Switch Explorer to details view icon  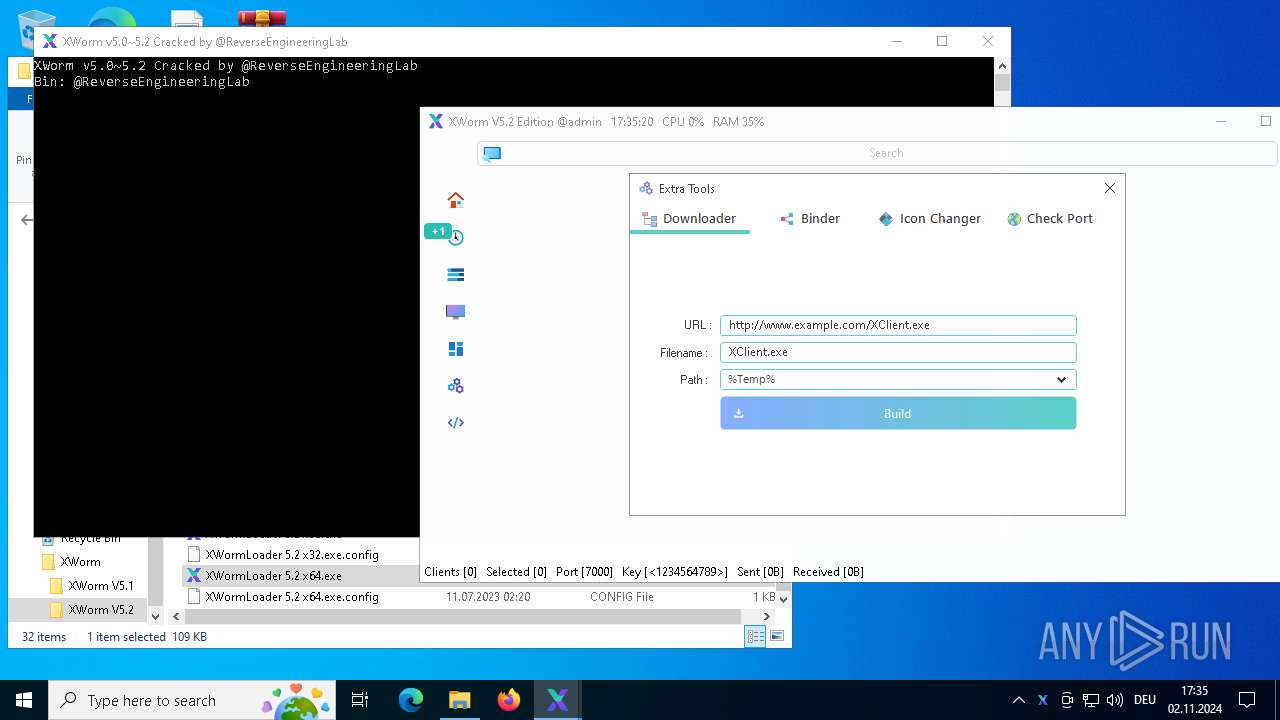click(x=755, y=637)
